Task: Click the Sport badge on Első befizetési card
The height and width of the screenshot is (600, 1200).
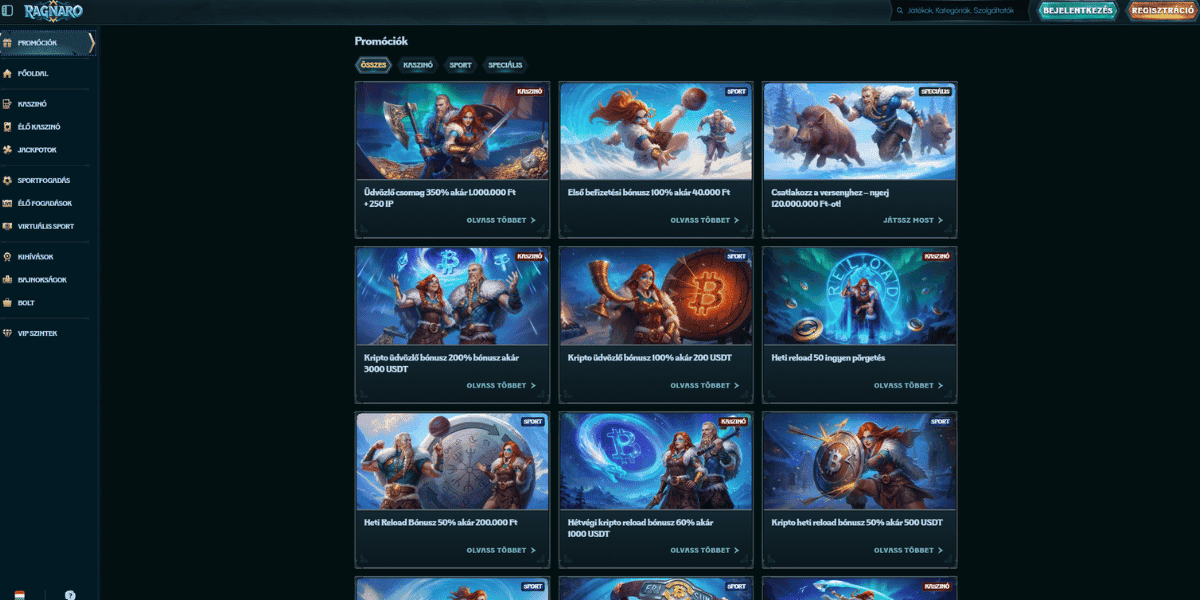Action: click(736, 91)
